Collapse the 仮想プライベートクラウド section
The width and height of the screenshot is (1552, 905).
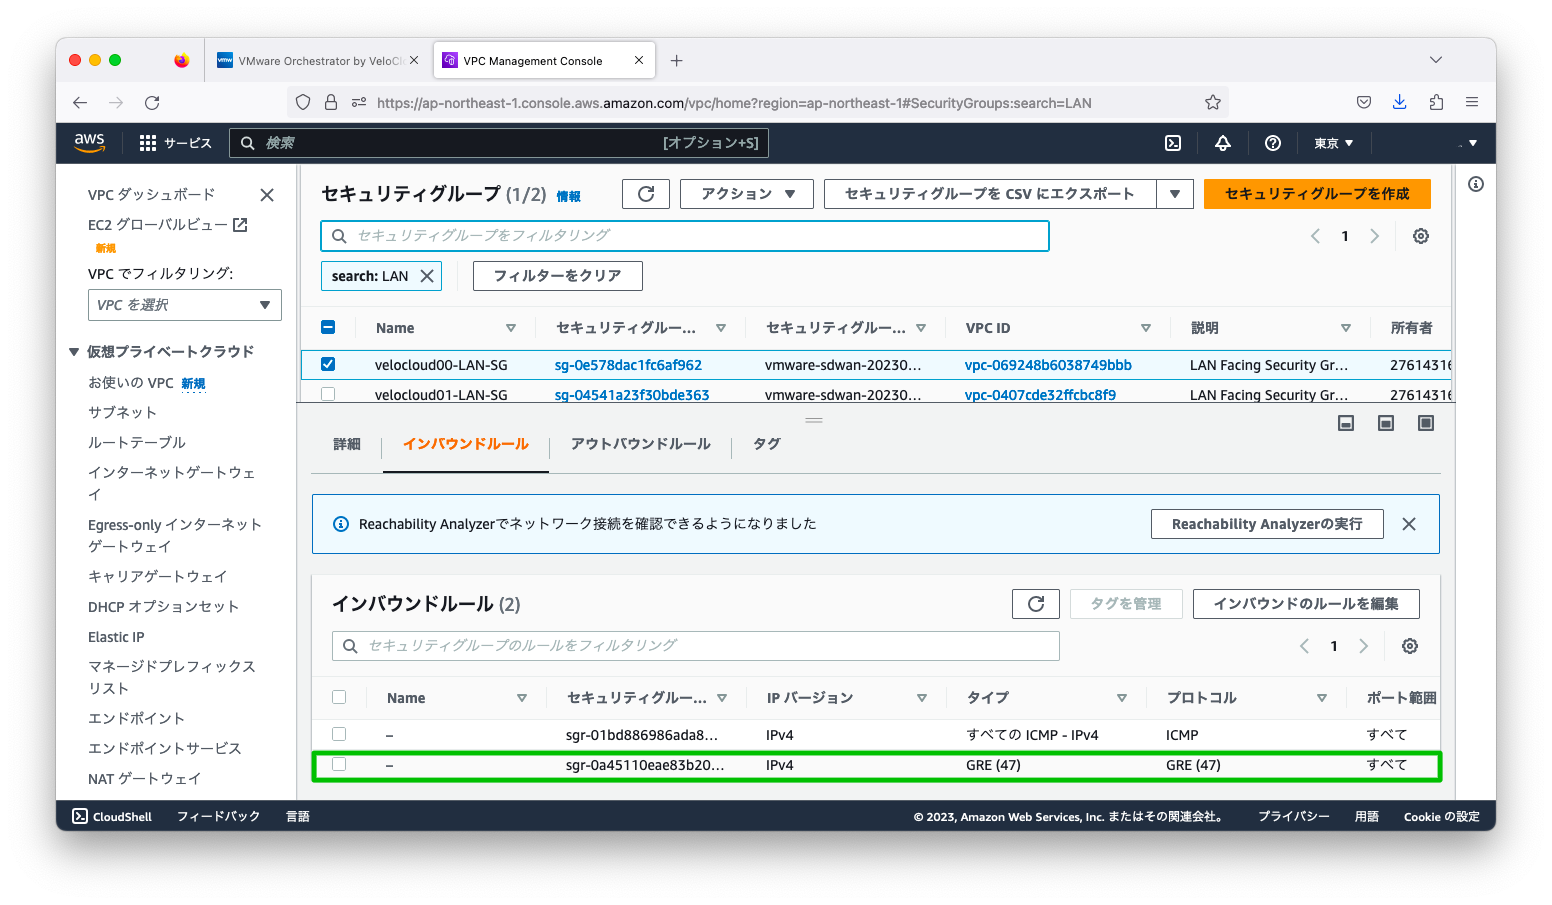74,352
